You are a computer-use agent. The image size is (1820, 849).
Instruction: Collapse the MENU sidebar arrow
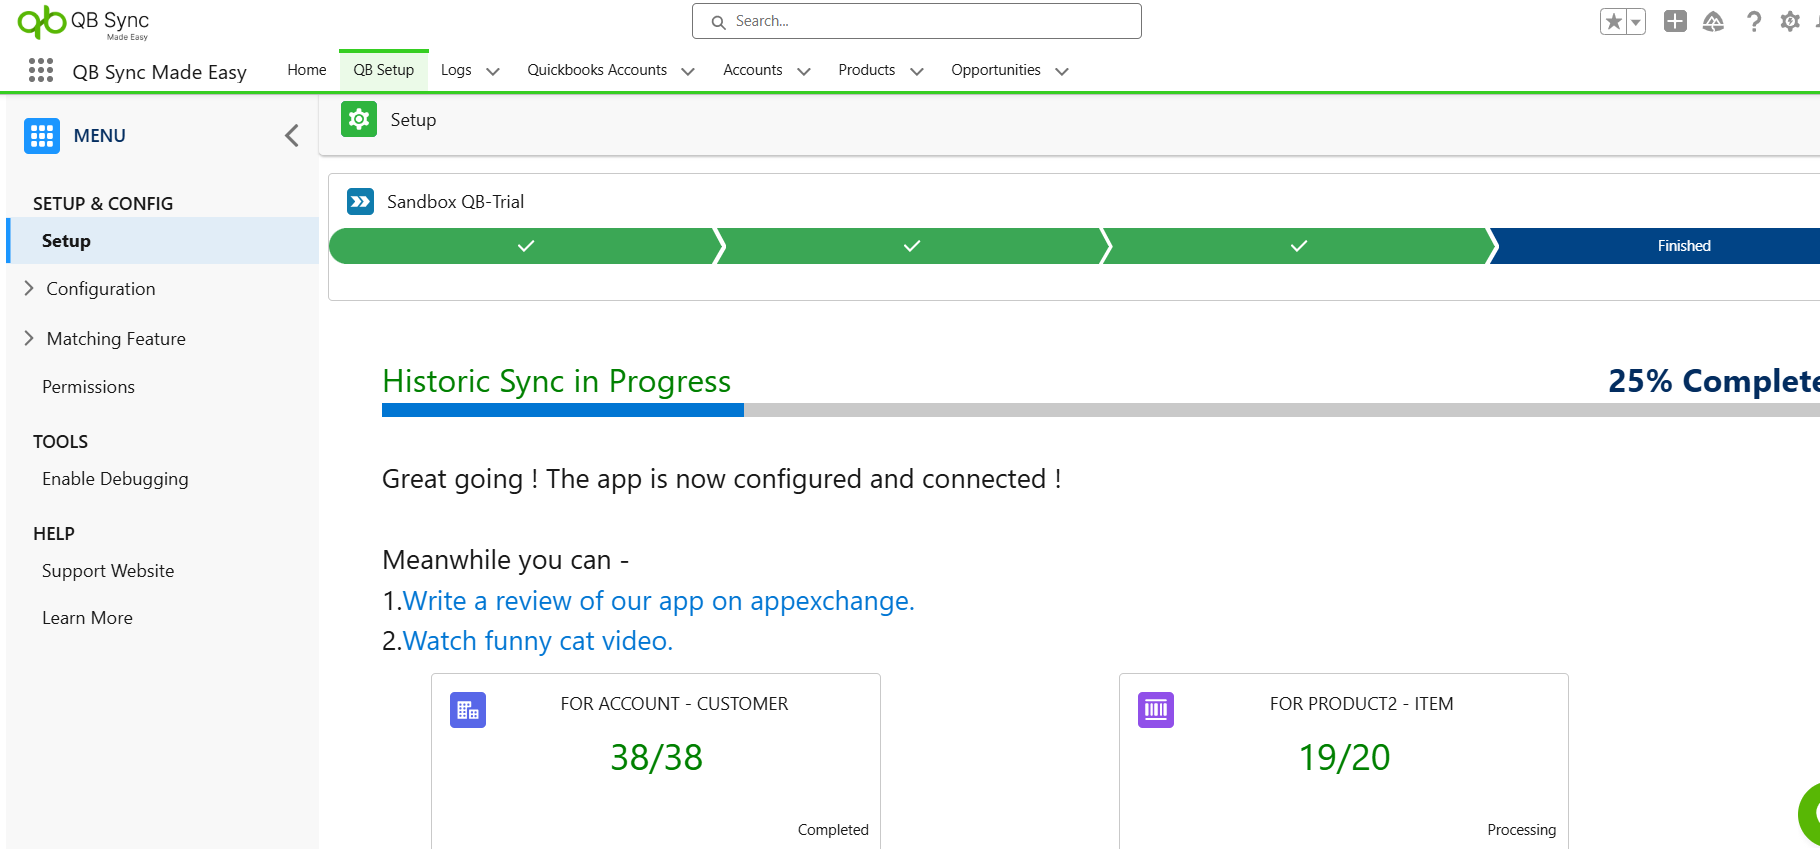tap(291, 136)
